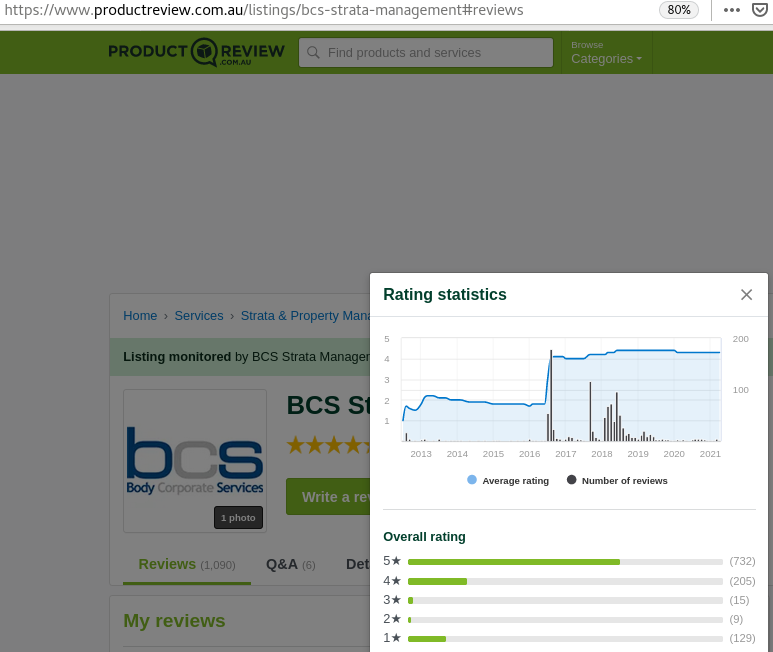Click the 1 photo badge
The height and width of the screenshot is (652, 773).
click(238, 517)
